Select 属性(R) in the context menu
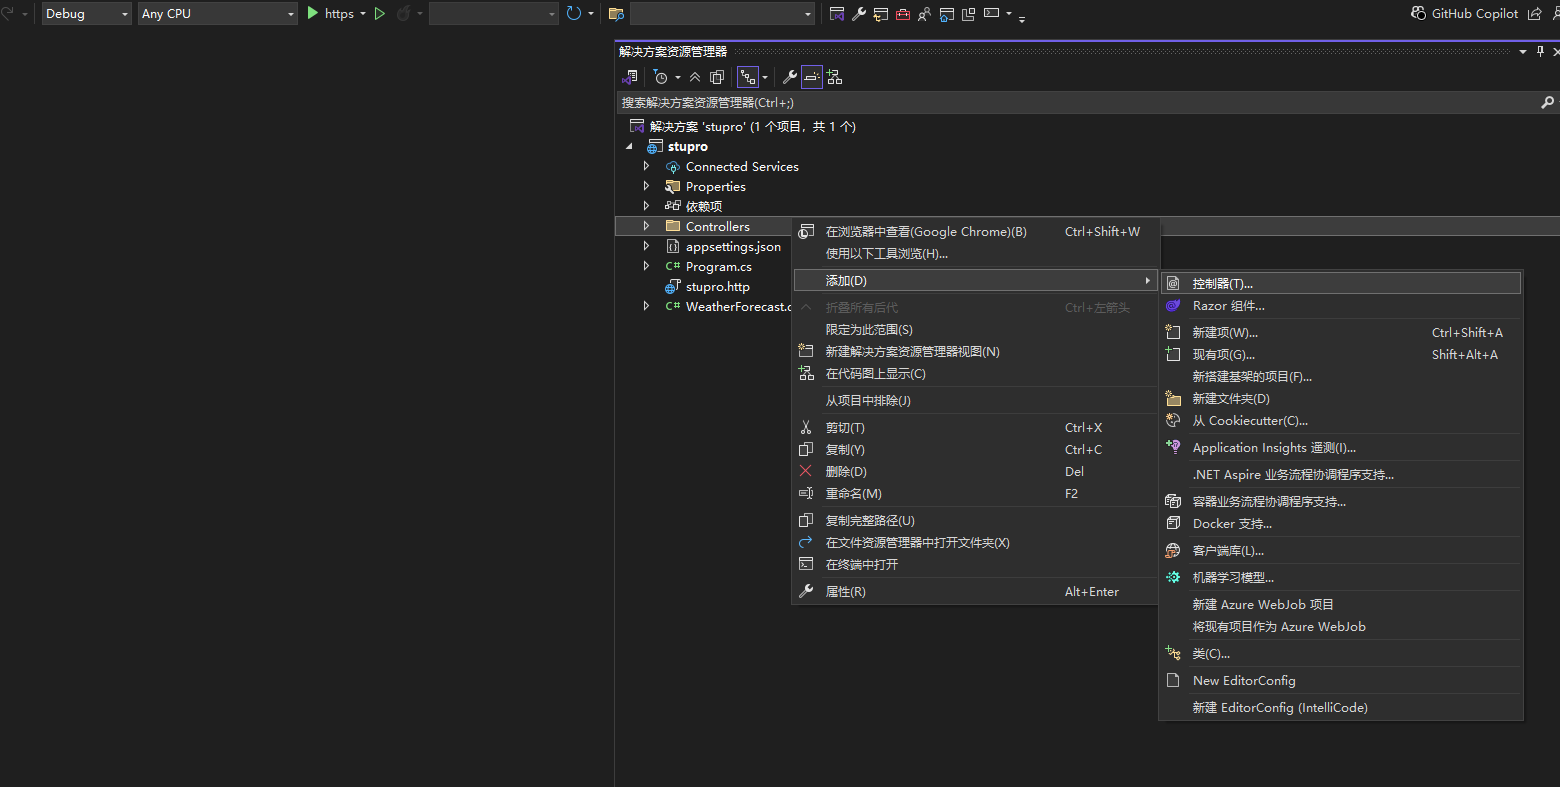Screen dimensions: 1560x787 coord(975,592)
